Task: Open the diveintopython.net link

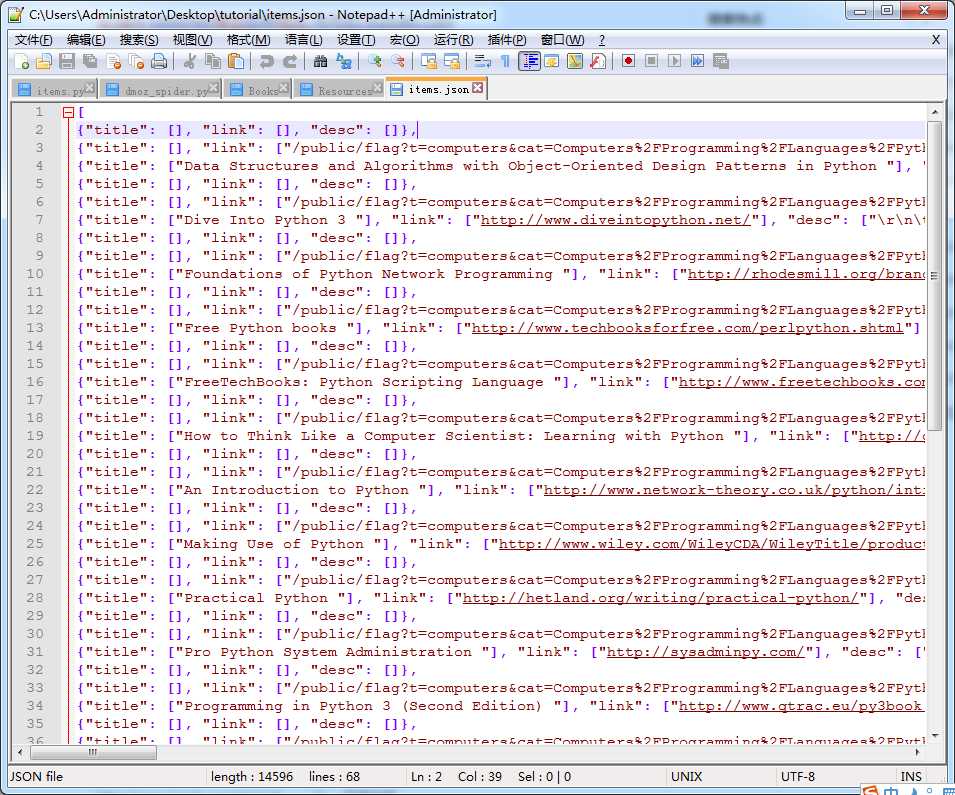Action: coord(615,220)
